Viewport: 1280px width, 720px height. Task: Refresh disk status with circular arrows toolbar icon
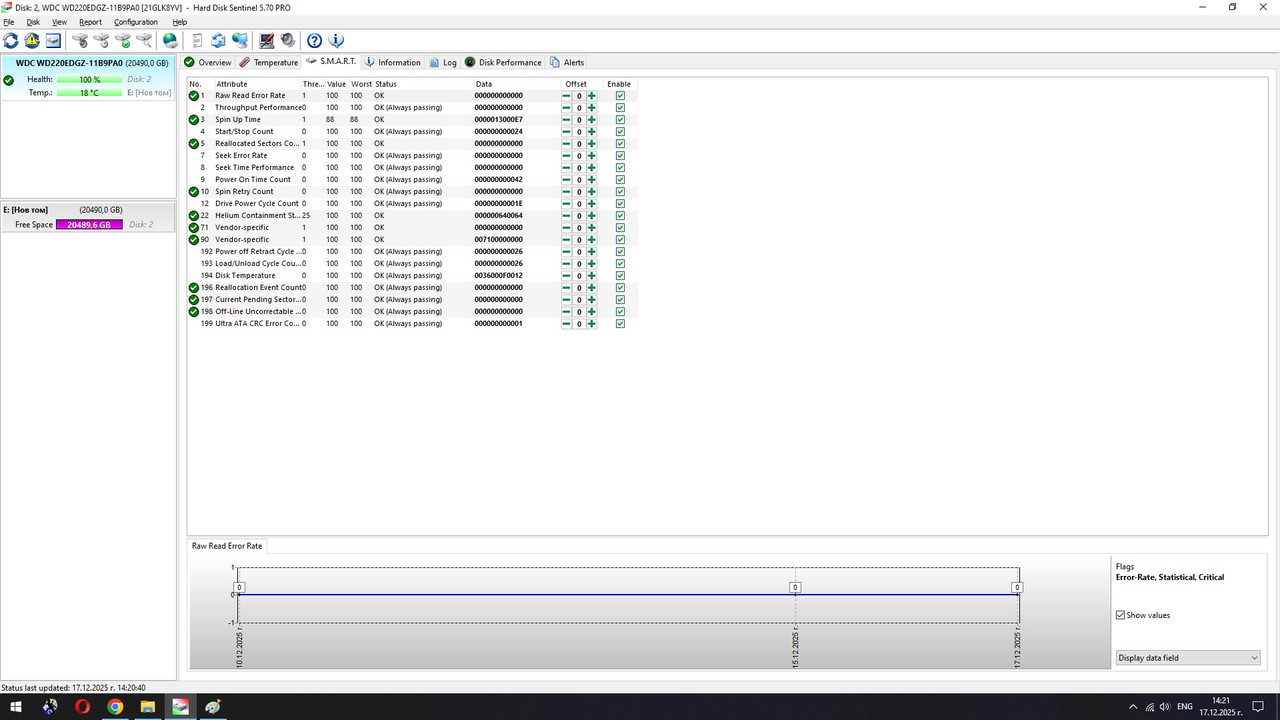11,40
